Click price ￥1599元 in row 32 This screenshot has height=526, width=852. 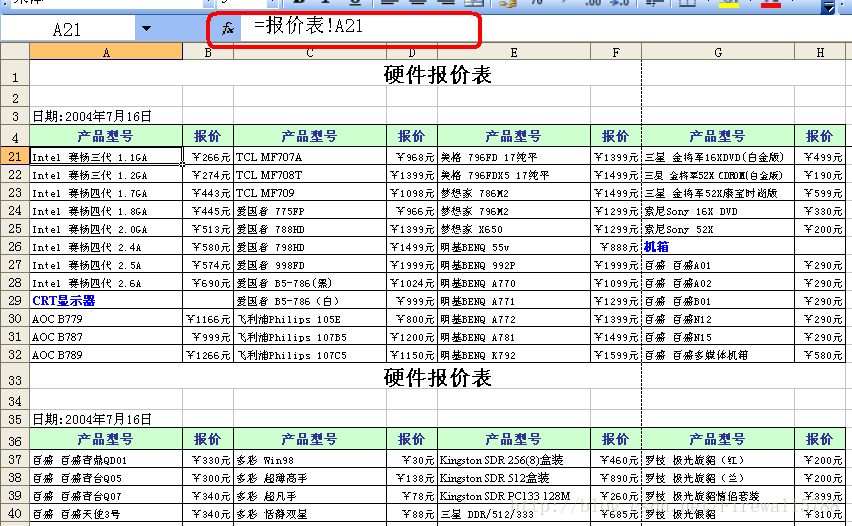pyautogui.click(x=616, y=355)
